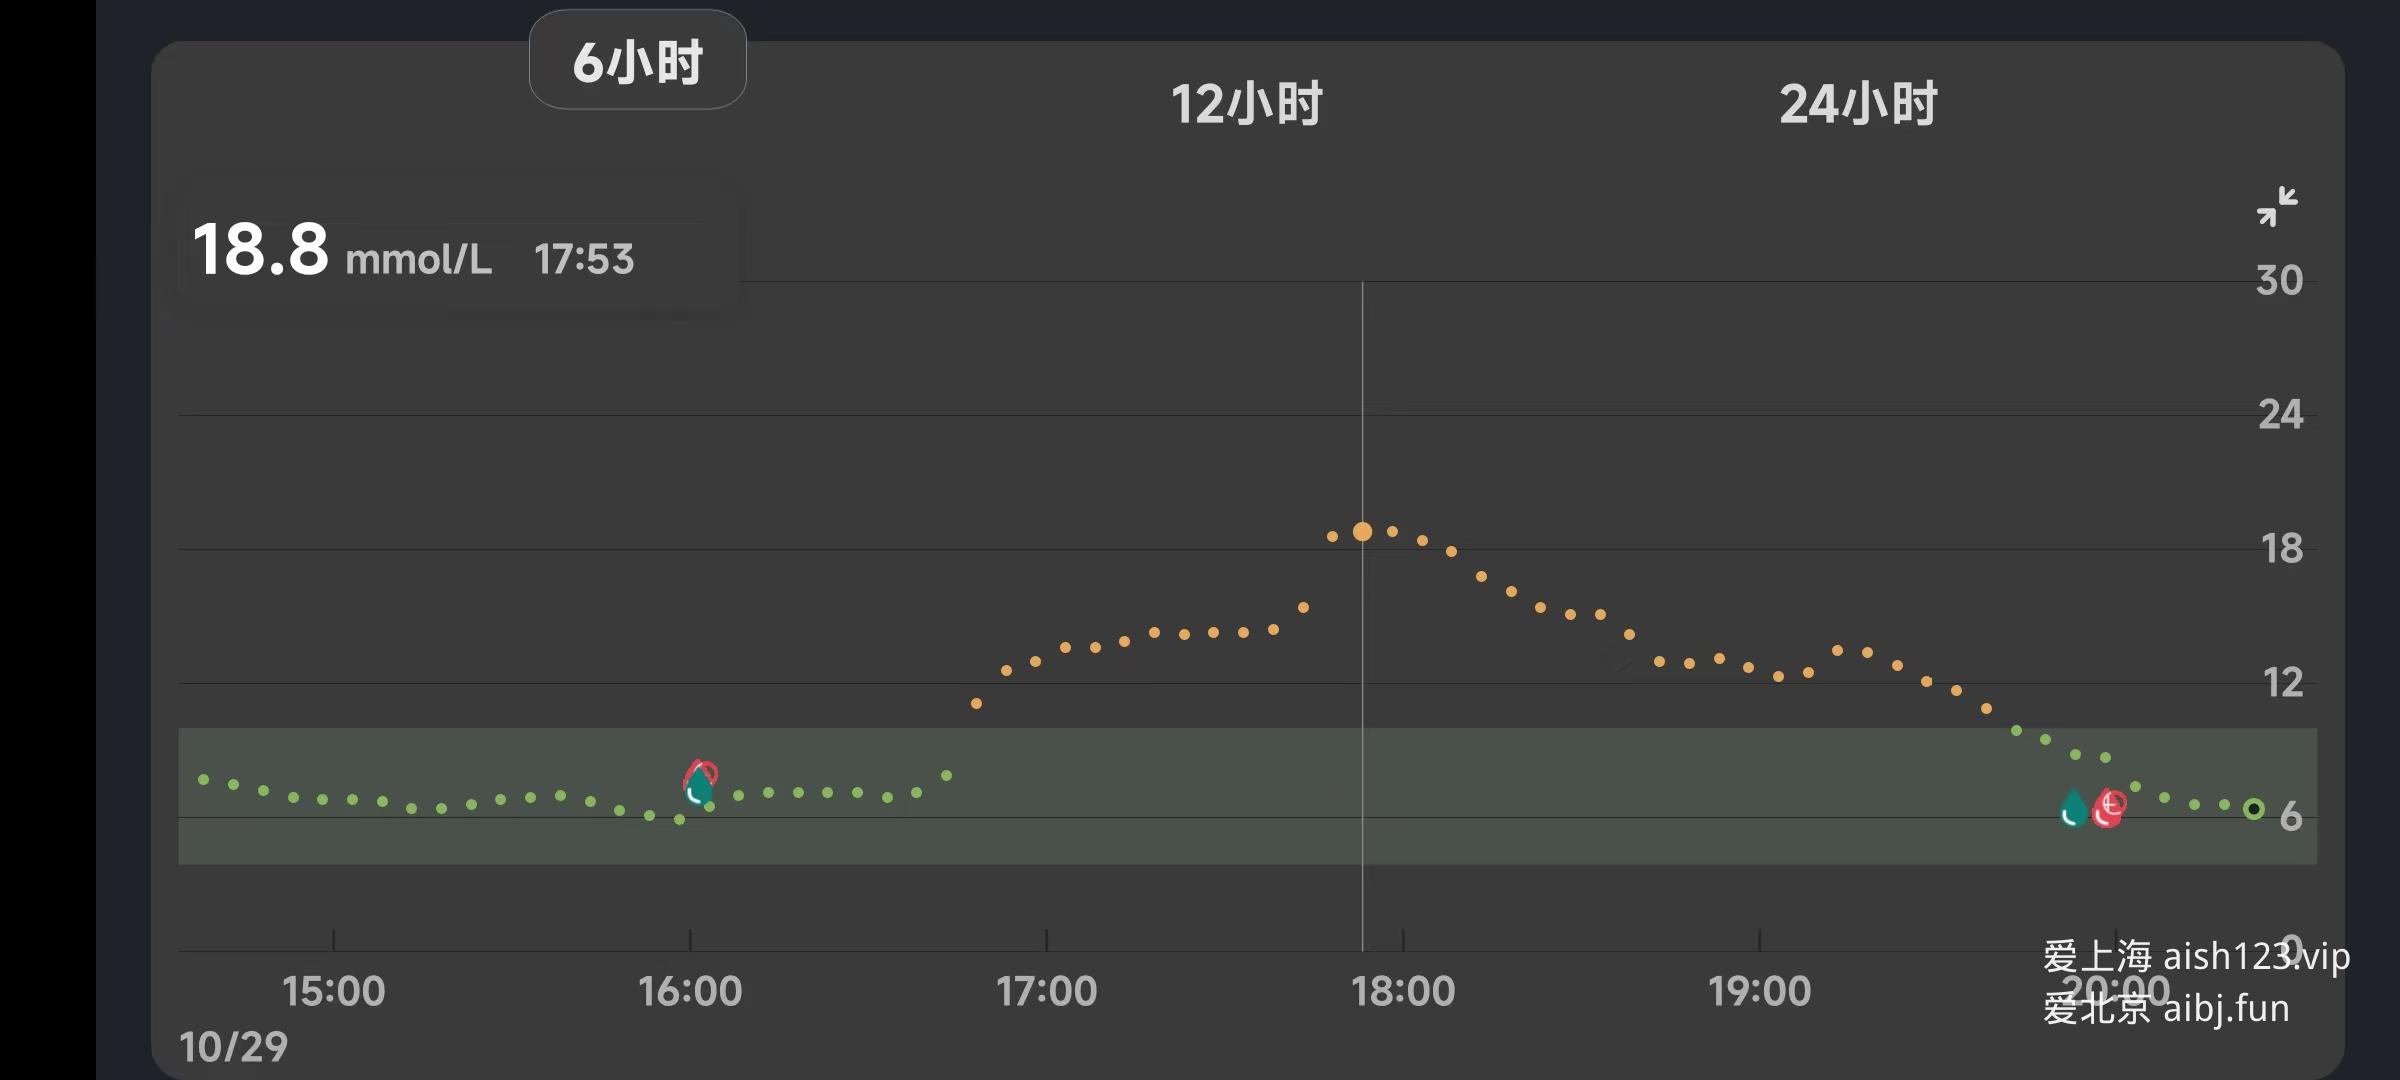This screenshot has width=2400, height=1080.
Task: Click the 30 label on the glucose axis
Action: click(x=2279, y=280)
